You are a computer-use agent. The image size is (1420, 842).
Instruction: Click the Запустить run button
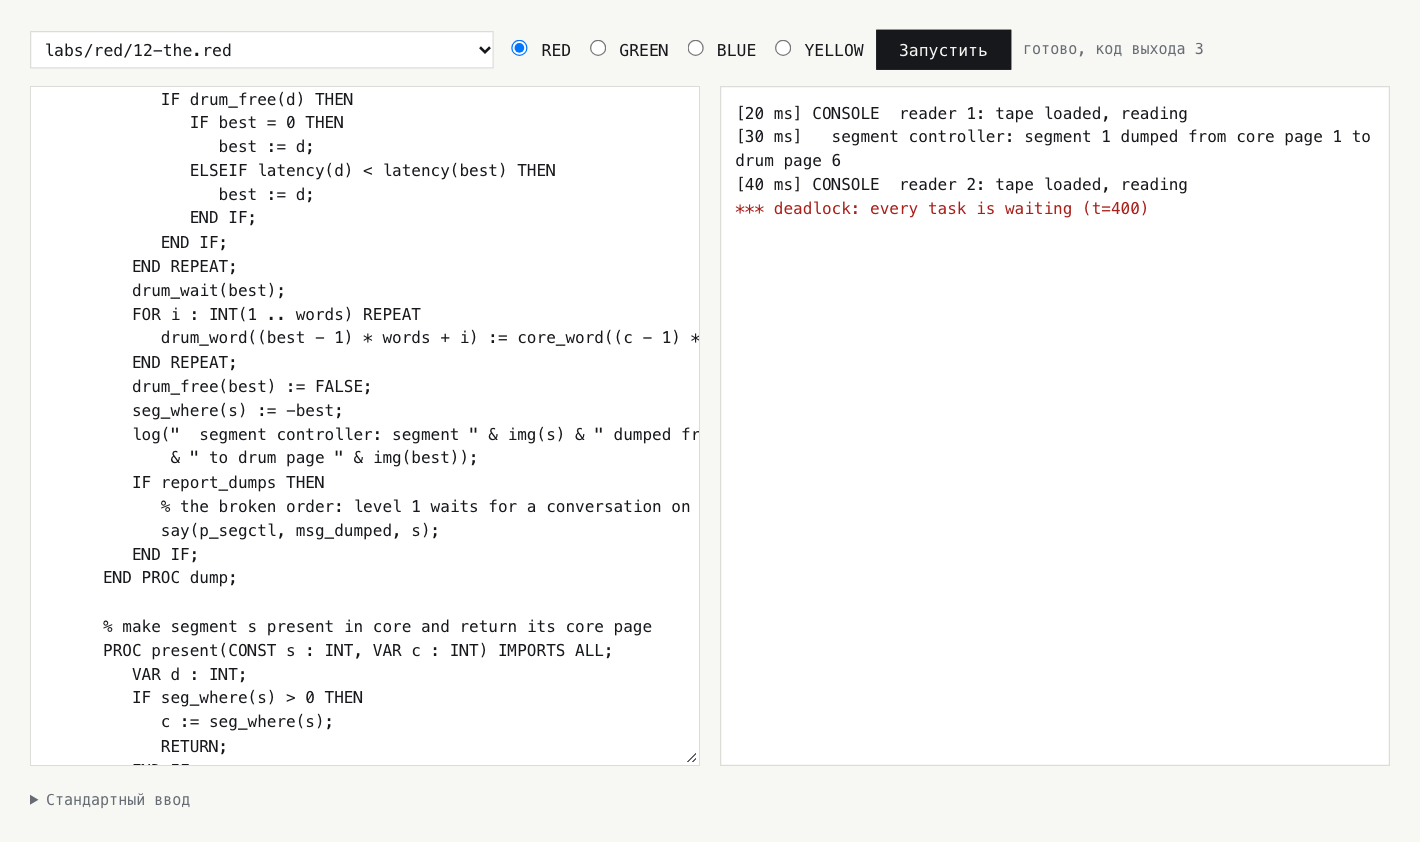click(x=943, y=50)
